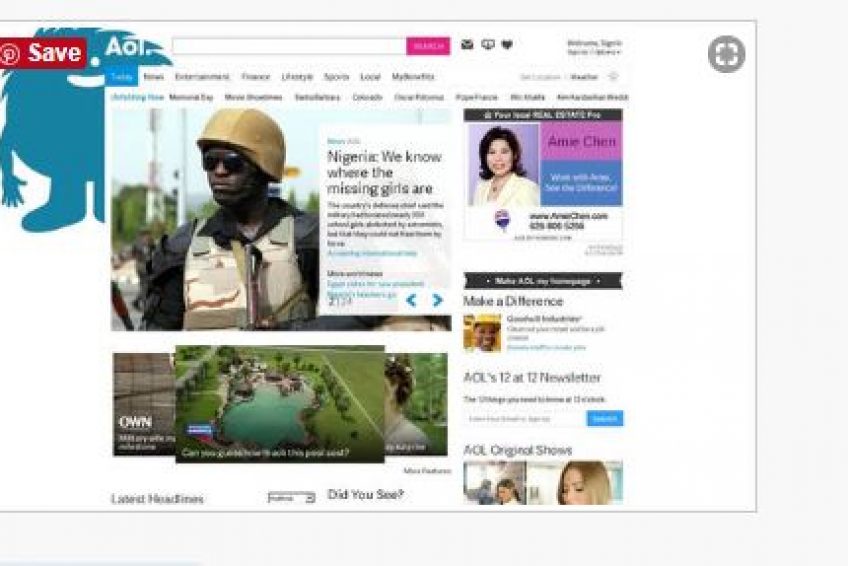
Task: Click into the AOL search field
Action: click(288, 46)
